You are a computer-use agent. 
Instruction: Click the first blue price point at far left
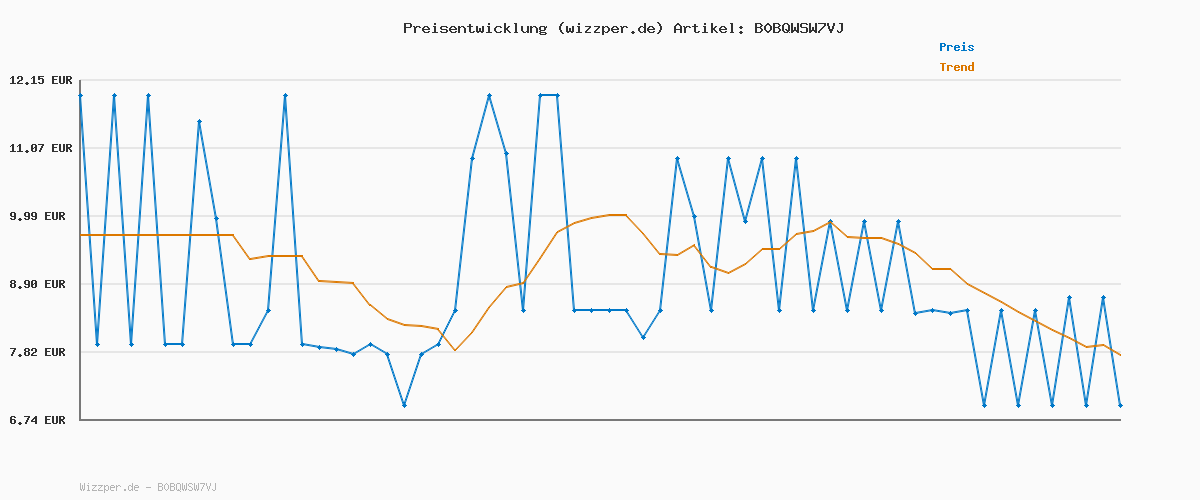80,95
